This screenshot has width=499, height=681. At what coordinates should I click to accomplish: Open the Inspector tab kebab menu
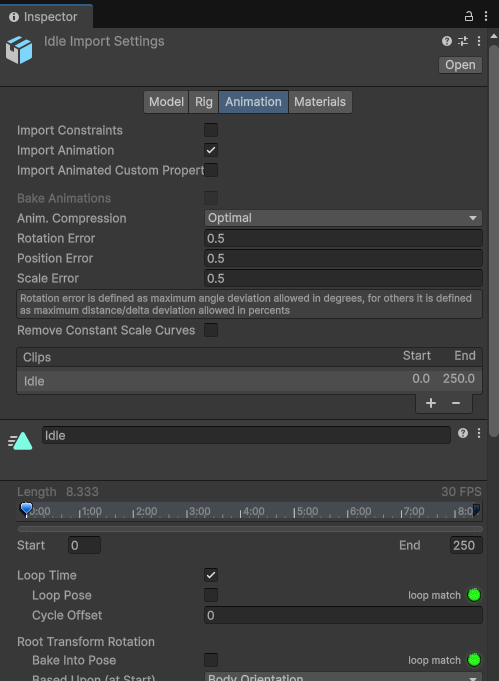[x=486, y=17]
